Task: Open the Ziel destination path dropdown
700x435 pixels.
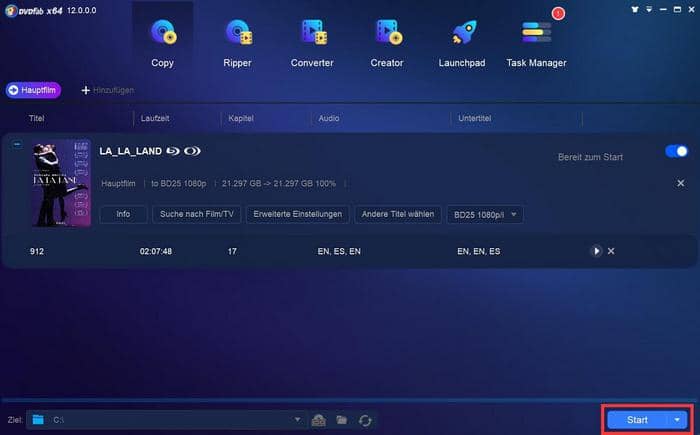Action: (x=297, y=420)
